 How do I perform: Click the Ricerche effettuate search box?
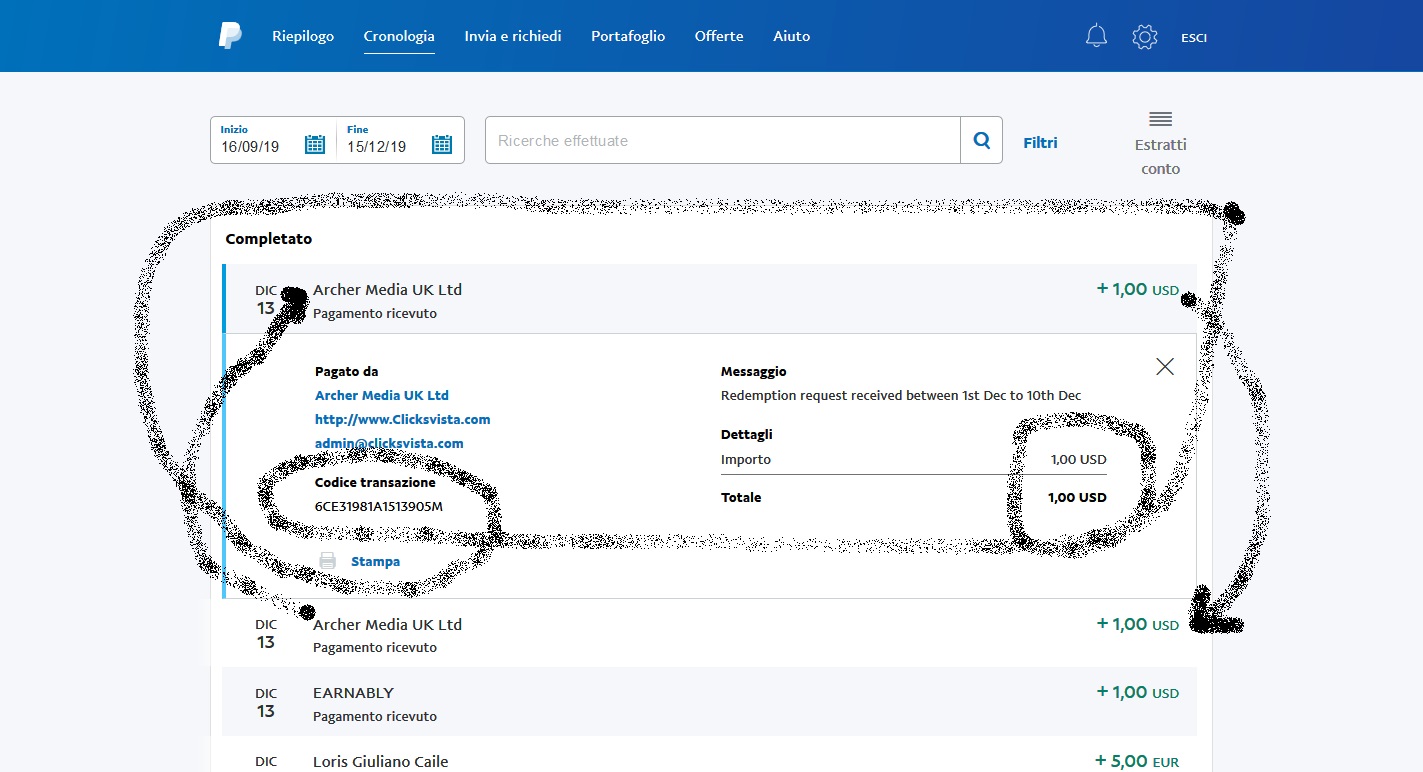[723, 140]
